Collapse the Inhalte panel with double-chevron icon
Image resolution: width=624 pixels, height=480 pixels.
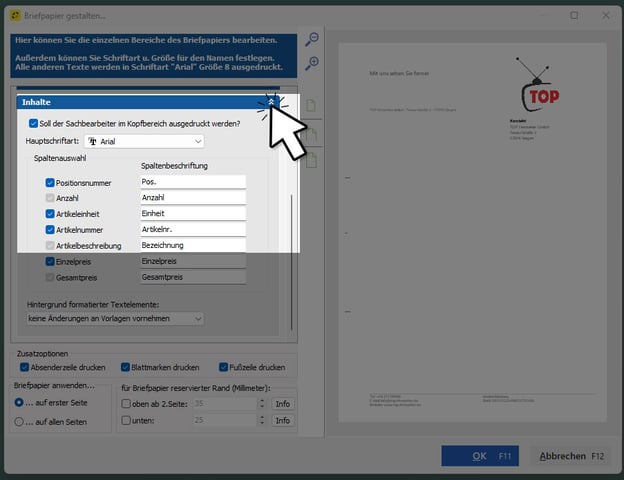[273, 102]
